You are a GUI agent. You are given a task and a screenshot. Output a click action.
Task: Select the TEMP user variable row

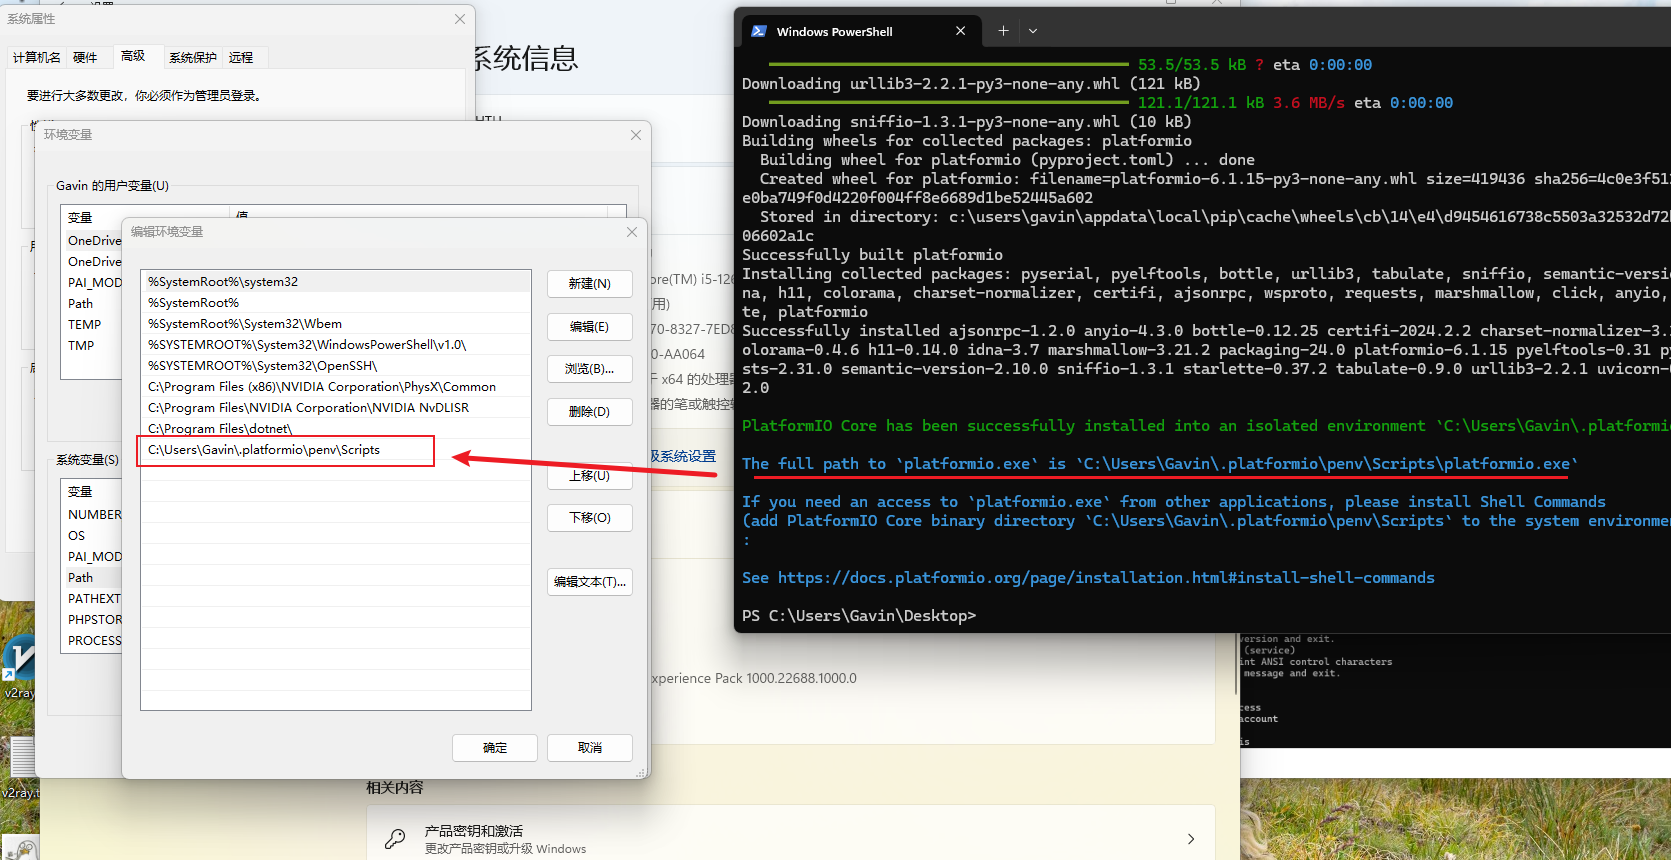[92, 325]
